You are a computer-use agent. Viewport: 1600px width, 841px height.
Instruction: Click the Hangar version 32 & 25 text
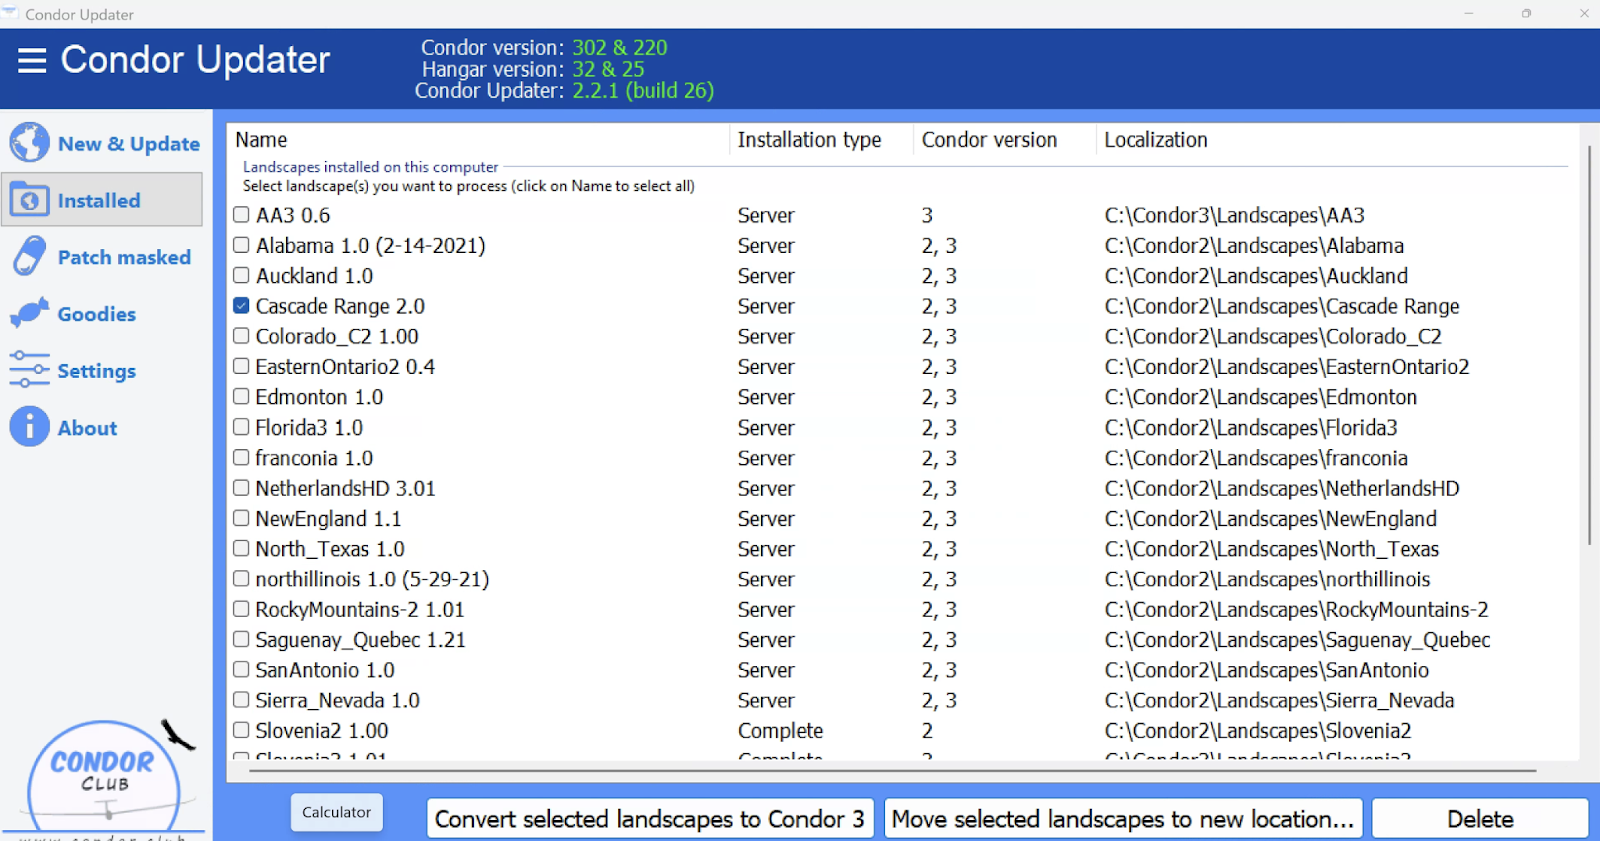tap(608, 69)
